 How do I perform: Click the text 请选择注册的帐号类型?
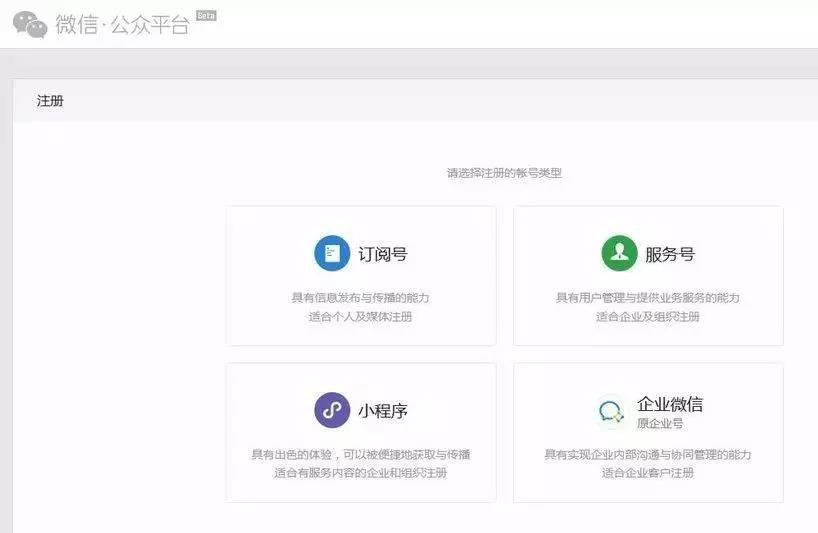click(504, 173)
